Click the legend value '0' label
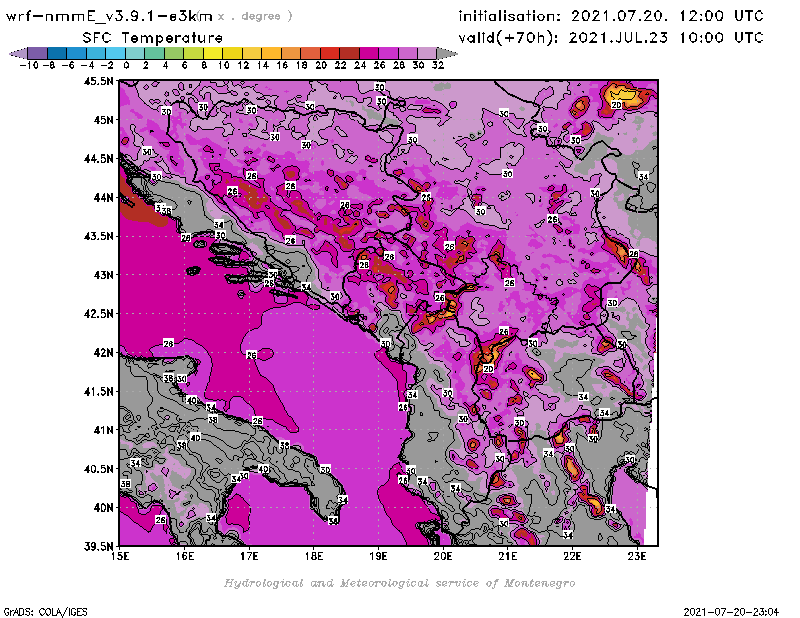The width and height of the screenshot is (800, 618). [126, 65]
